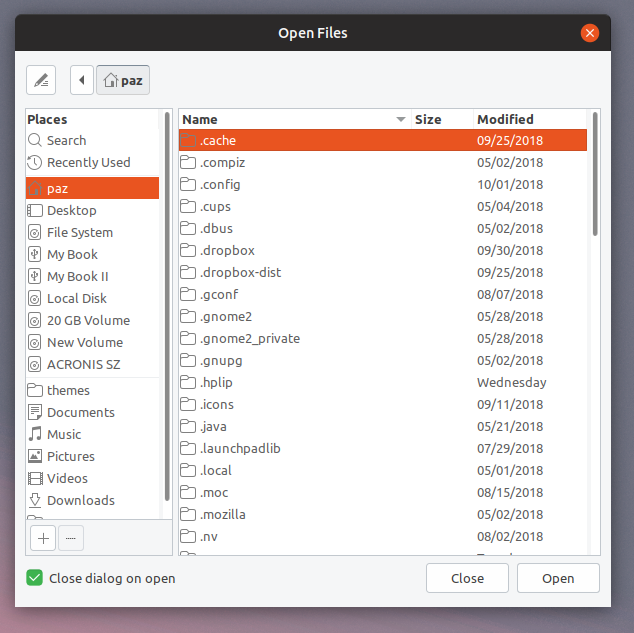Click the Local Disk drive icon
634x633 pixels.
click(x=35, y=298)
